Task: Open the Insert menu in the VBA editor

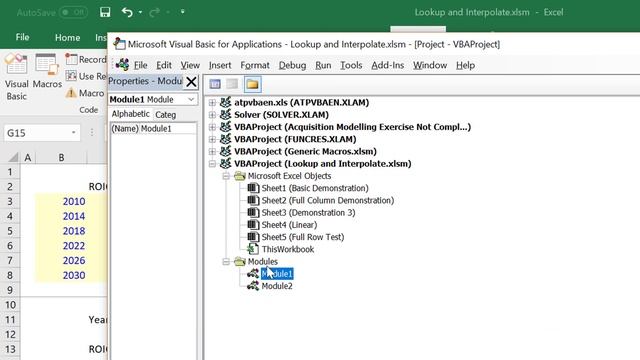Action: pyautogui.click(x=220, y=65)
